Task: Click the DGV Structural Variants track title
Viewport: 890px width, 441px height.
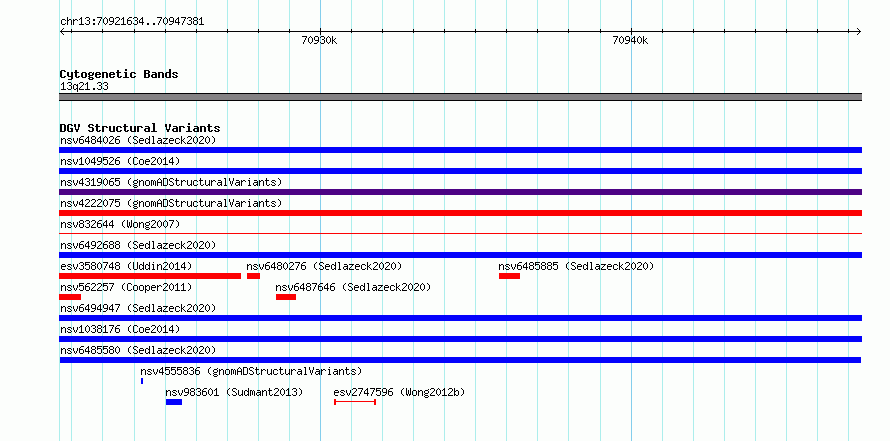Action: (140, 128)
